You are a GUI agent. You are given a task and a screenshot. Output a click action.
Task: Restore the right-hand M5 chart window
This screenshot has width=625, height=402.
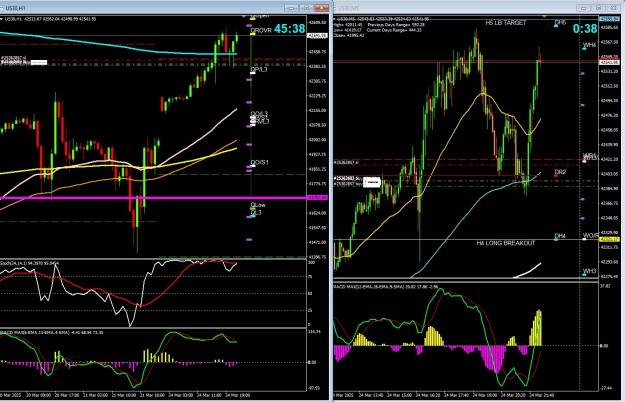click(598, 8)
